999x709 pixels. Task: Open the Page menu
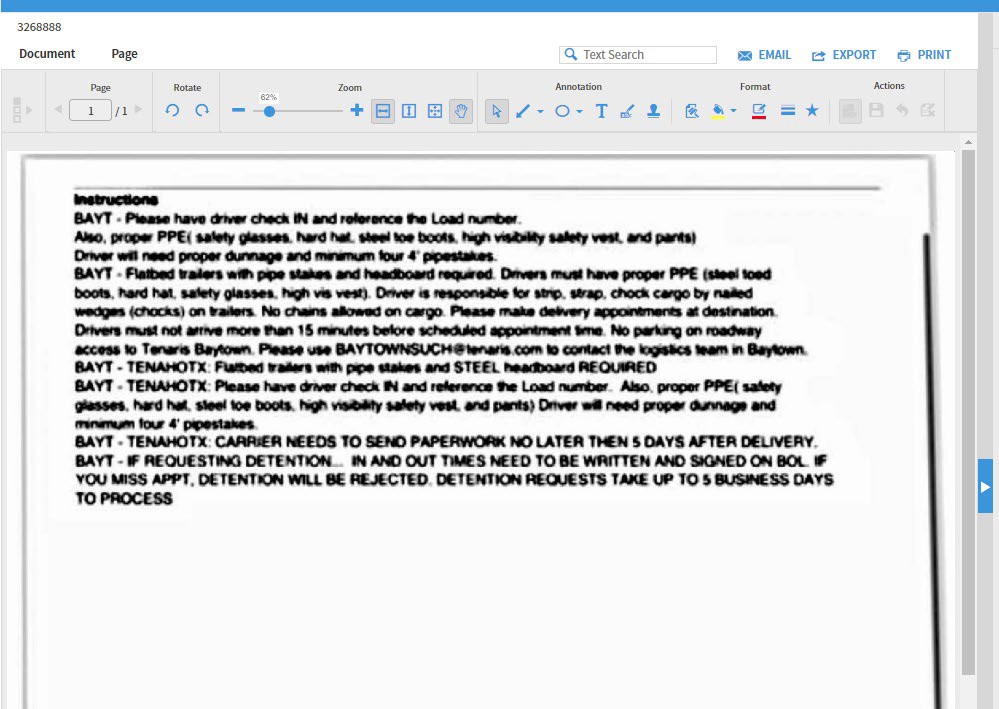click(124, 54)
